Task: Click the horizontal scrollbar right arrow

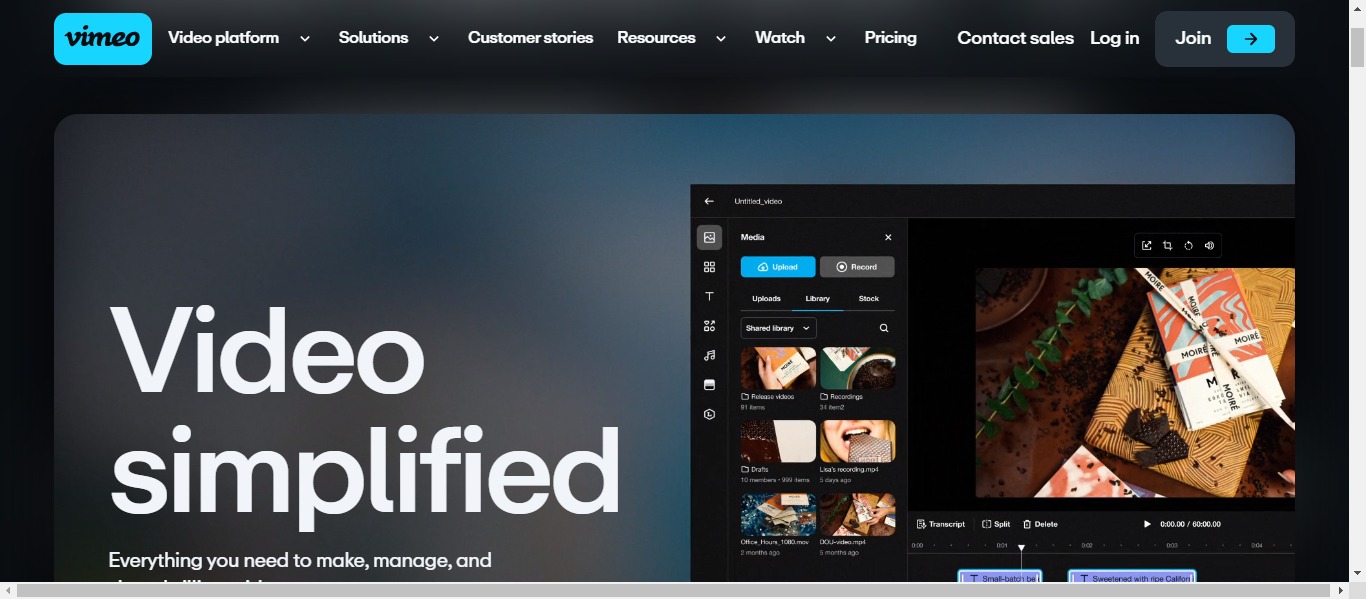Action: [1340, 591]
